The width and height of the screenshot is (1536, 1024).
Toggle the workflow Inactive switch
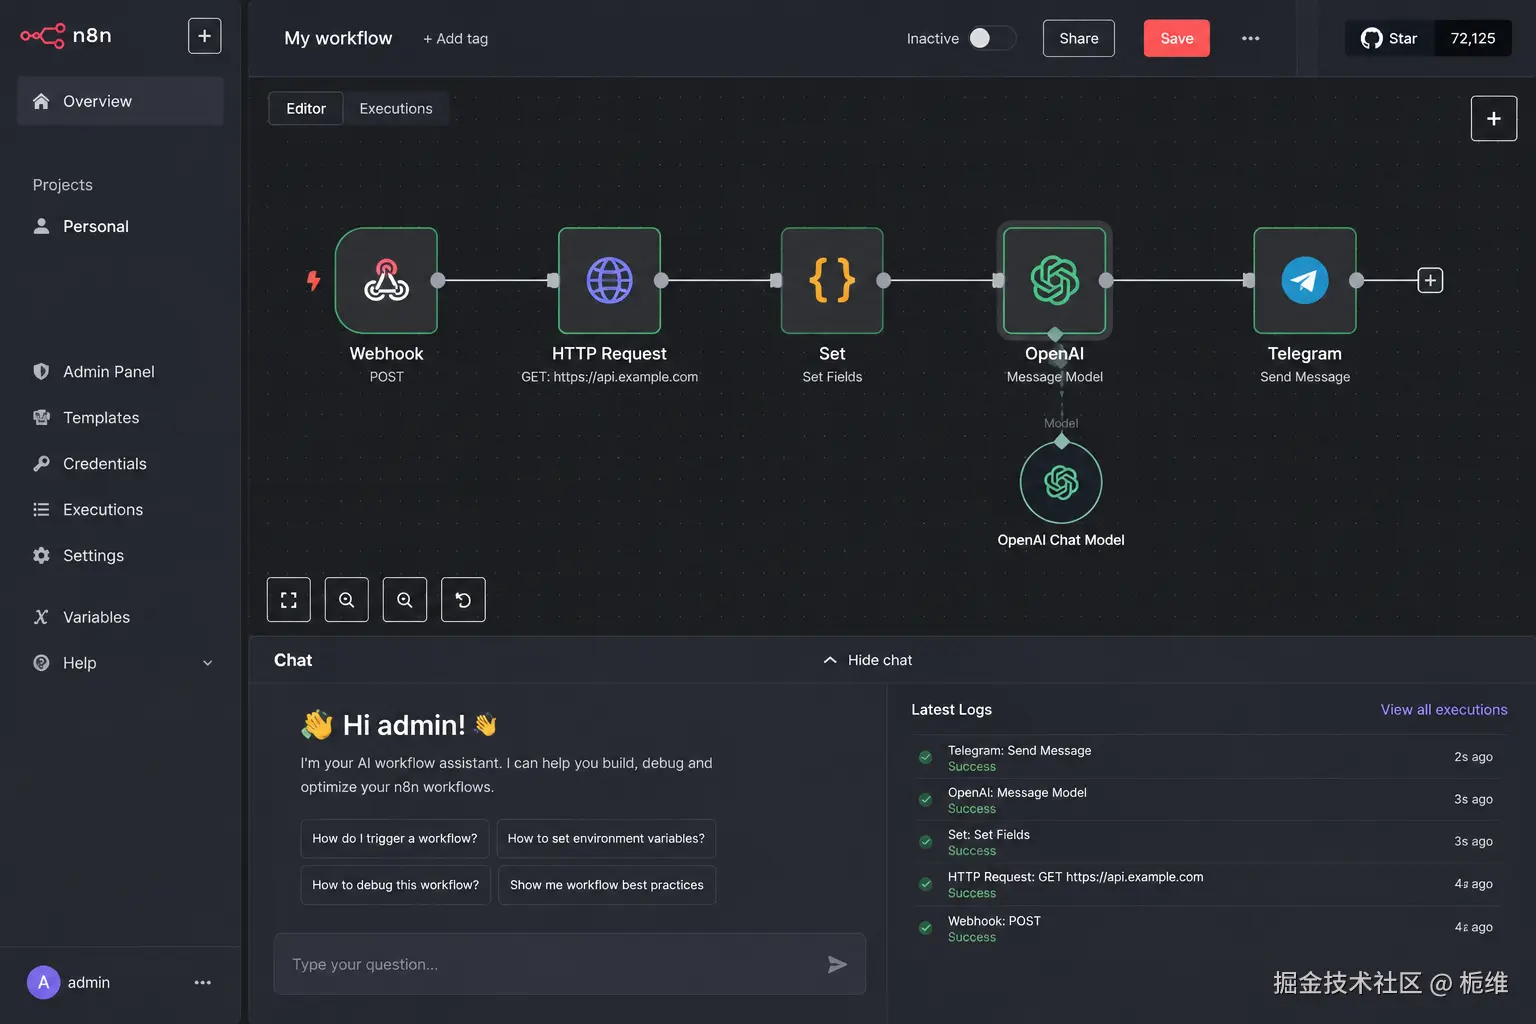pyautogui.click(x=991, y=38)
